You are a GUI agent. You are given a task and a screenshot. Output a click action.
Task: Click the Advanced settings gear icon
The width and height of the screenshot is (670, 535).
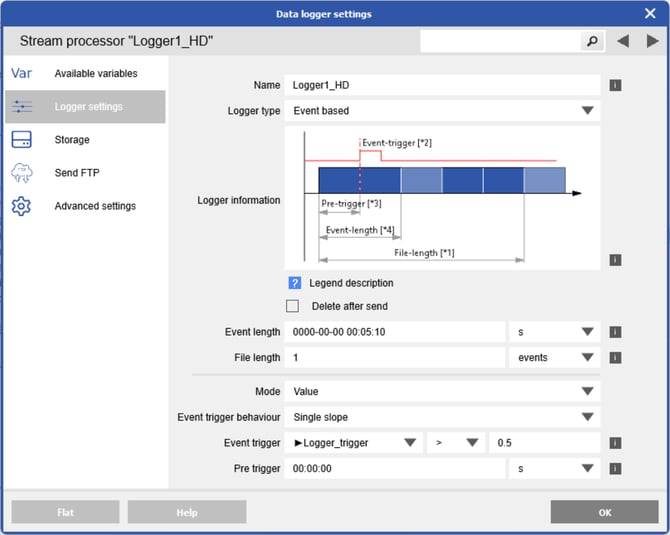[x=21, y=206]
